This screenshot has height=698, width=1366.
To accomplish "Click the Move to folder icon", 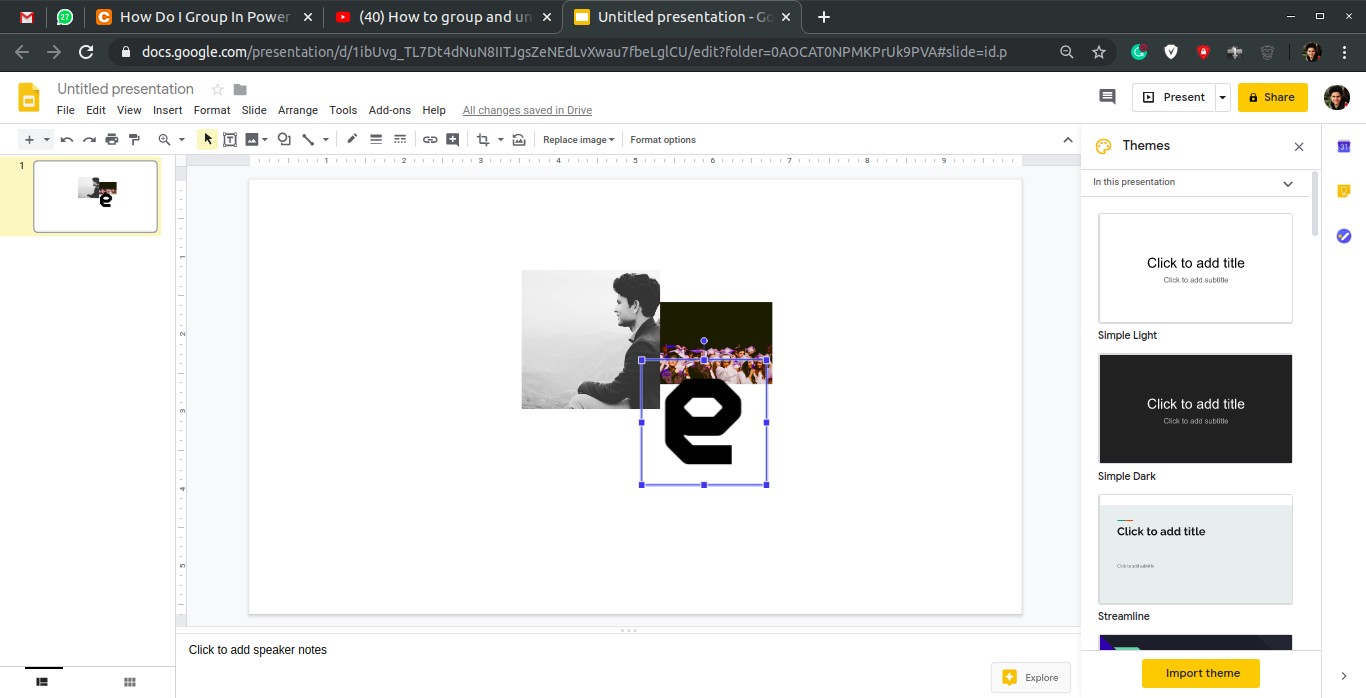I will [240, 90].
